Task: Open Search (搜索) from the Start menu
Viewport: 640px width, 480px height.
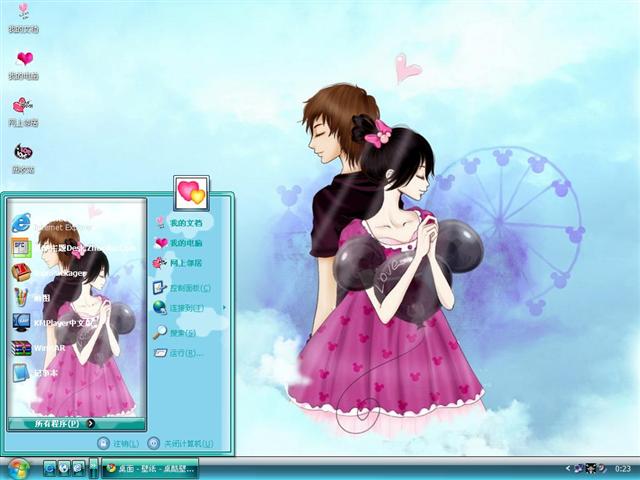Action: coord(175,333)
